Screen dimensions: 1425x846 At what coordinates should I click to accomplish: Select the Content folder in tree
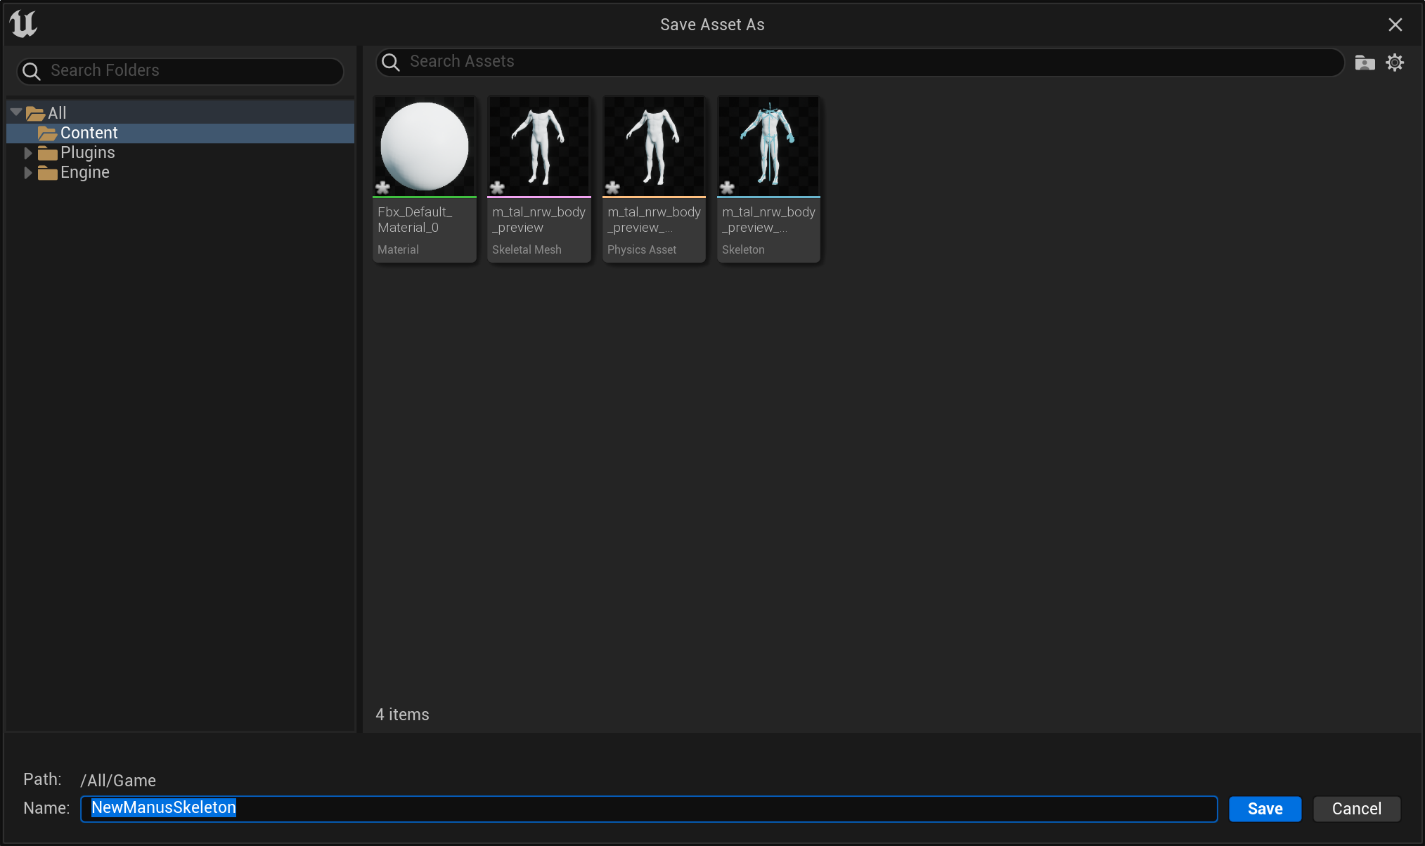click(x=89, y=133)
